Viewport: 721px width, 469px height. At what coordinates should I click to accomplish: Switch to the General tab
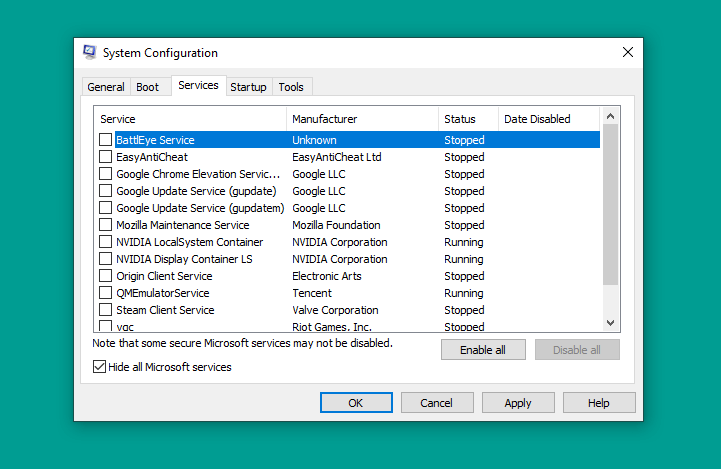pos(106,87)
